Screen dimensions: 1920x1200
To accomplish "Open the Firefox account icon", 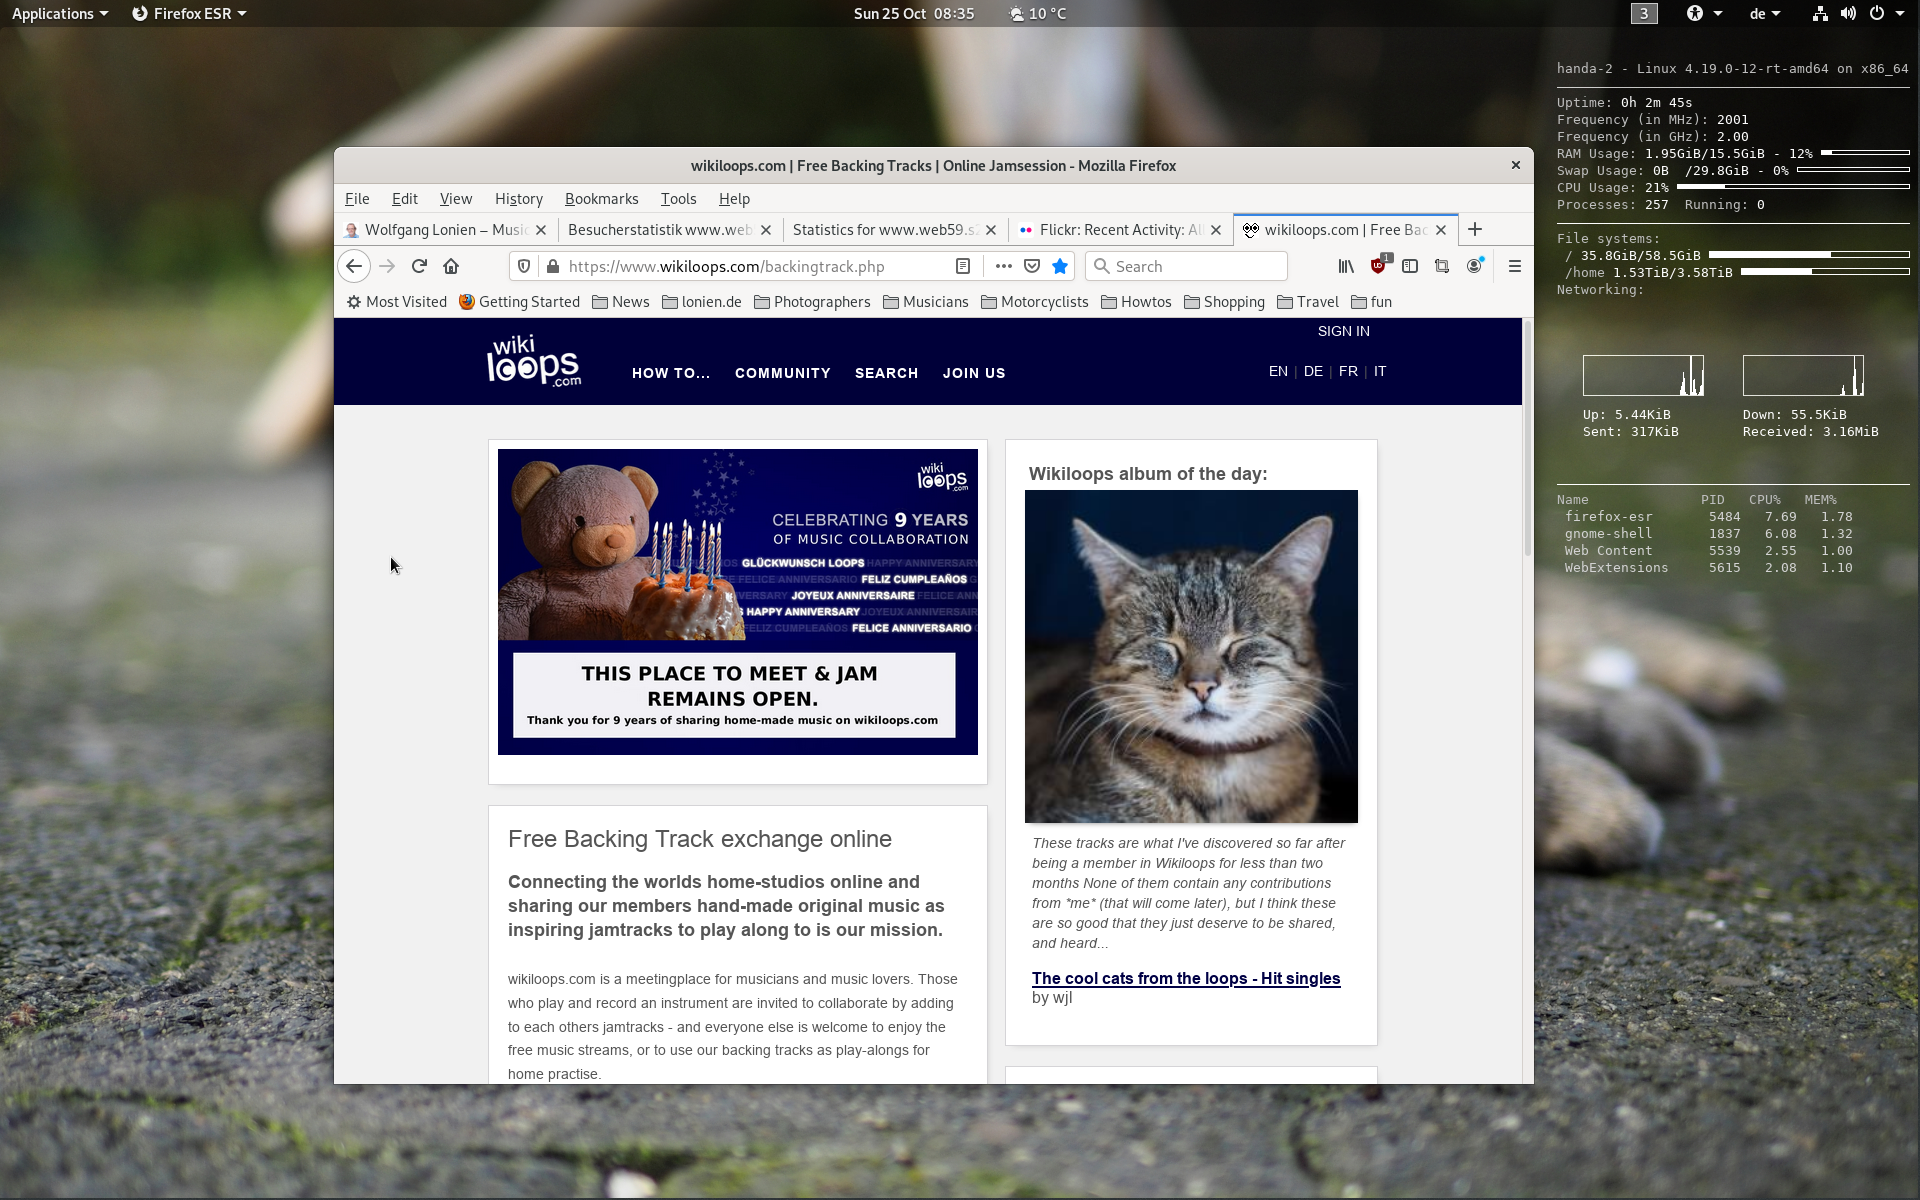I will pyautogui.click(x=1474, y=266).
